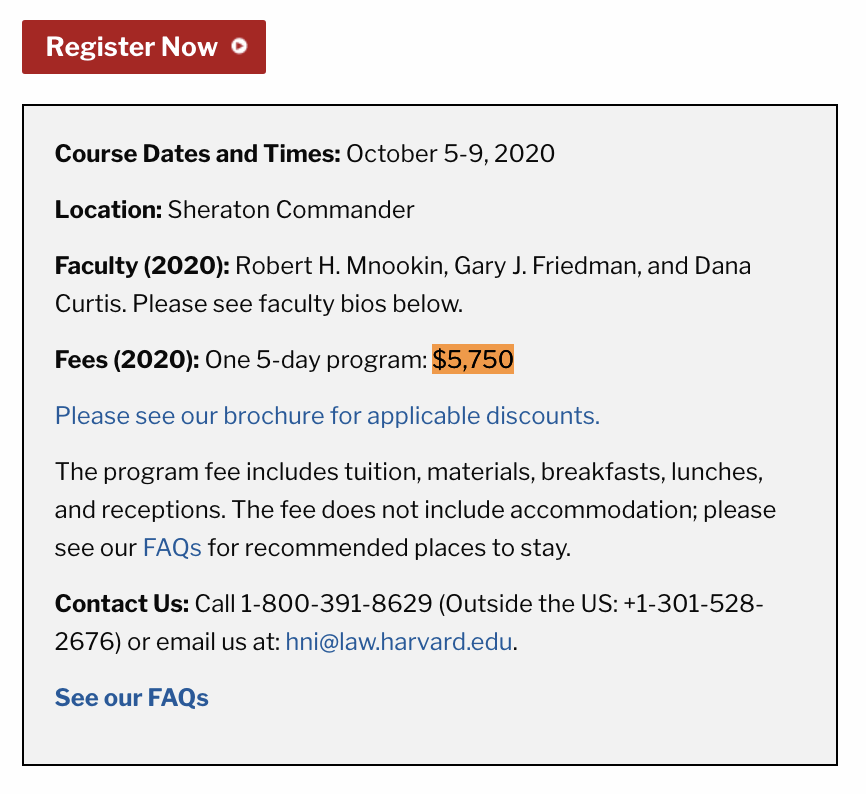Click the Contact Us label
The image size is (866, 794).
coord(121,604)
